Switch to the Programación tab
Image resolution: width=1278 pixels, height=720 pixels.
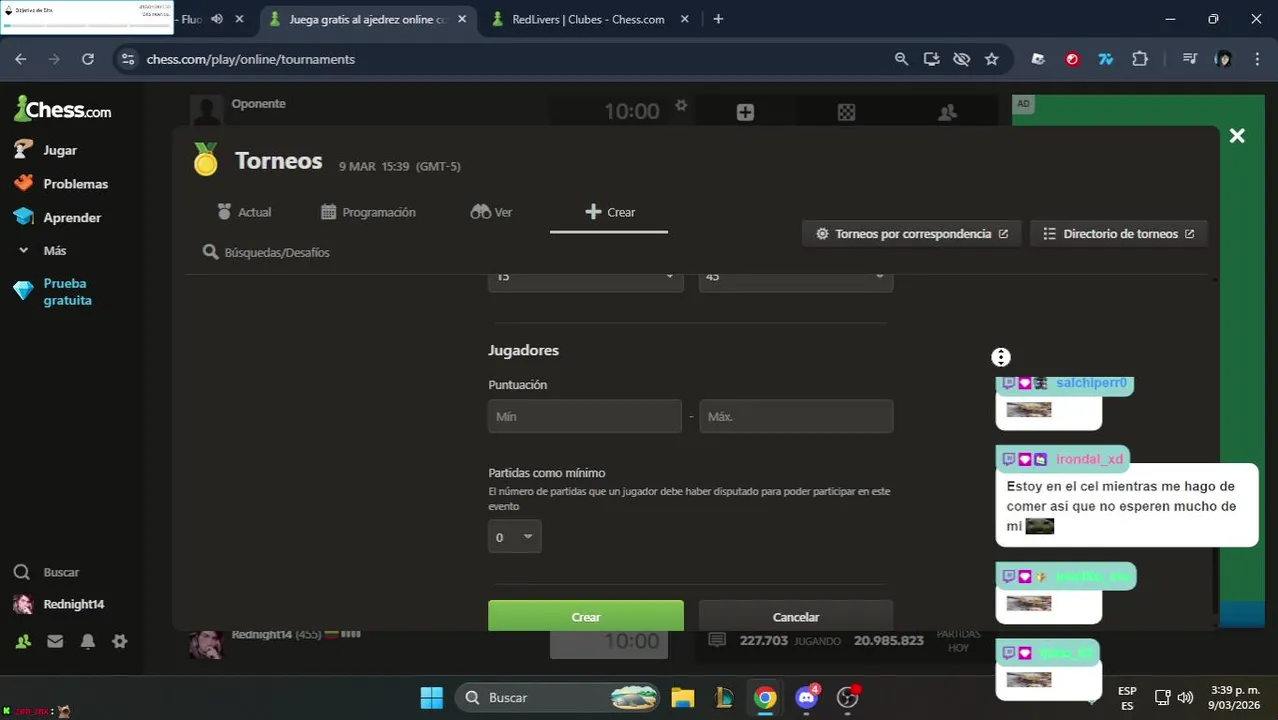coord(368,212)
